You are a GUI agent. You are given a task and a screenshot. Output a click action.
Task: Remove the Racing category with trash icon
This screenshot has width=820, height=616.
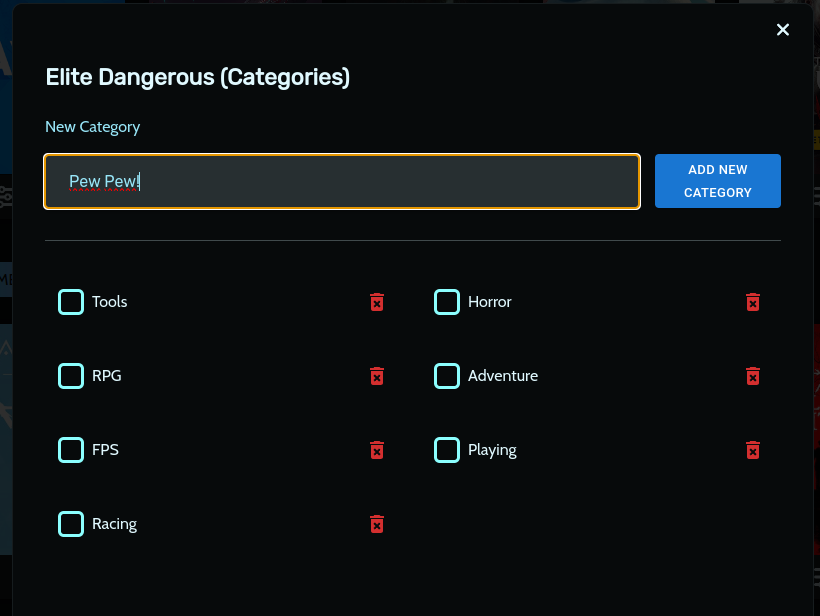(x=377, y=524)
